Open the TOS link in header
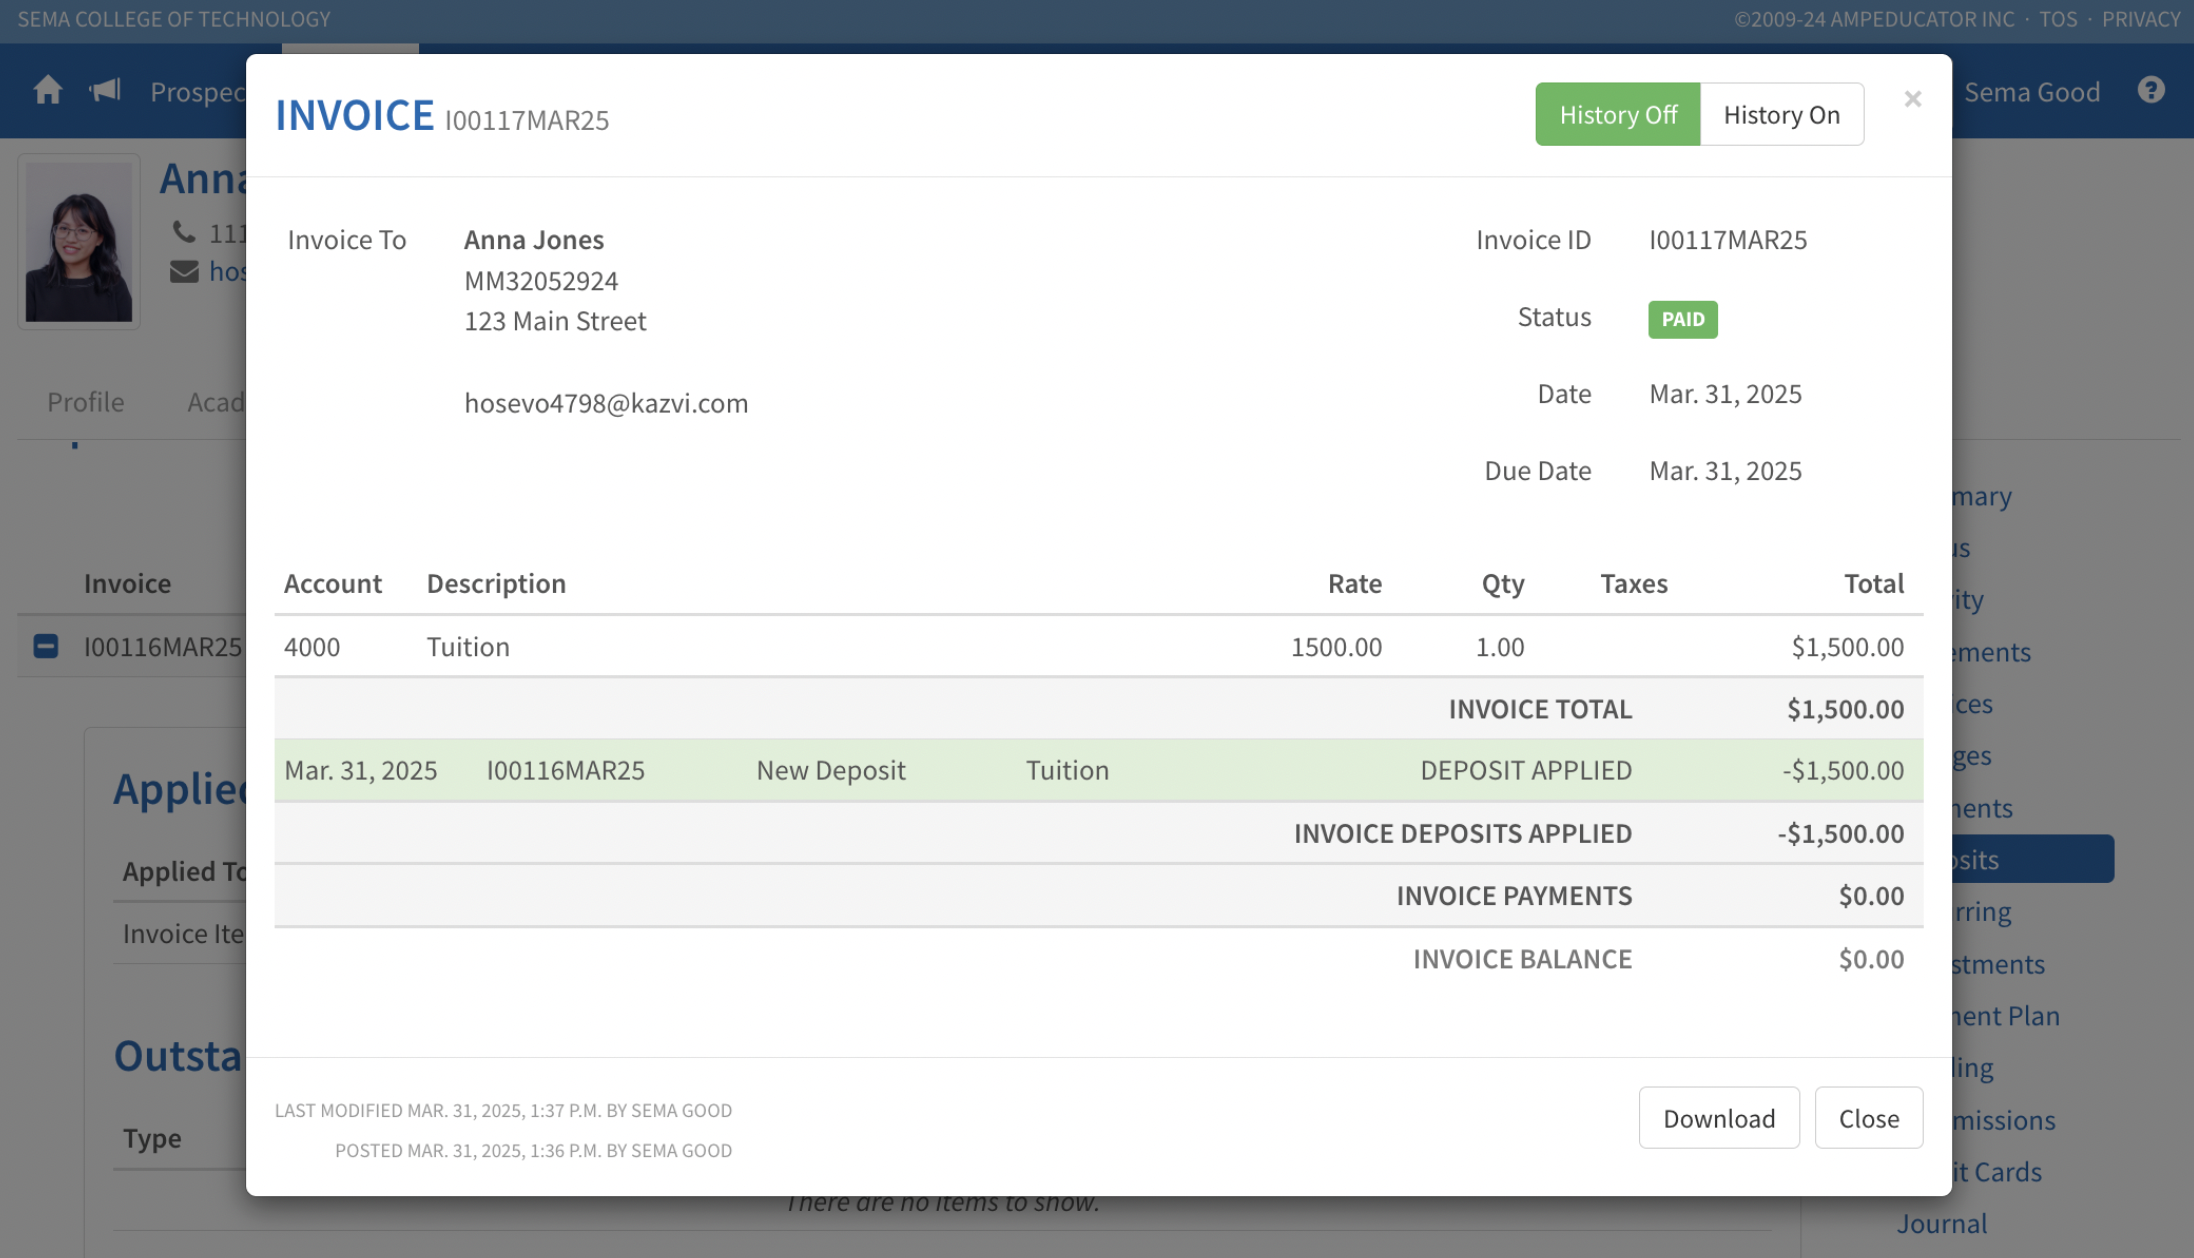This screenshot has width=2194, height=1258. (2057, 19)
